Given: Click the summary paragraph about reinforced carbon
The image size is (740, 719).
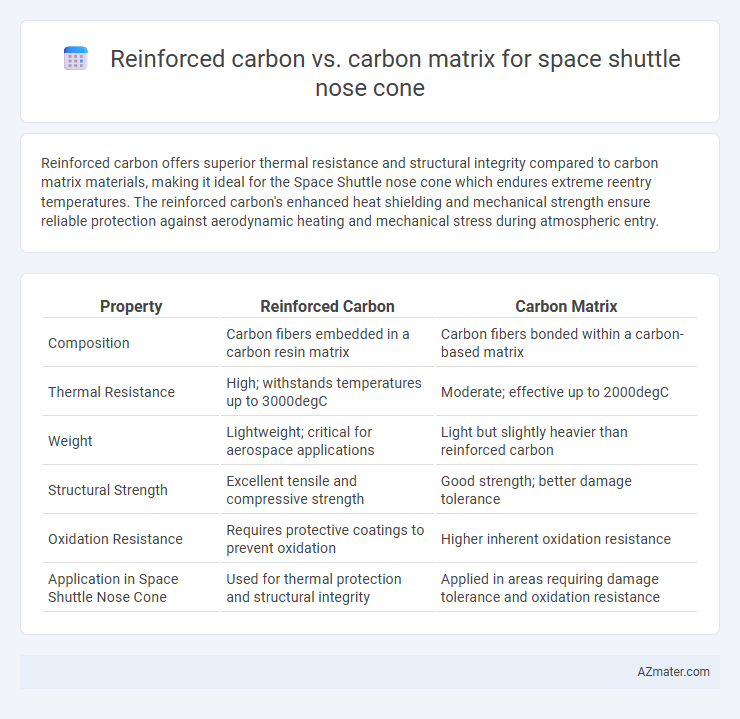Looking at the screenshot, I should 349,192.
